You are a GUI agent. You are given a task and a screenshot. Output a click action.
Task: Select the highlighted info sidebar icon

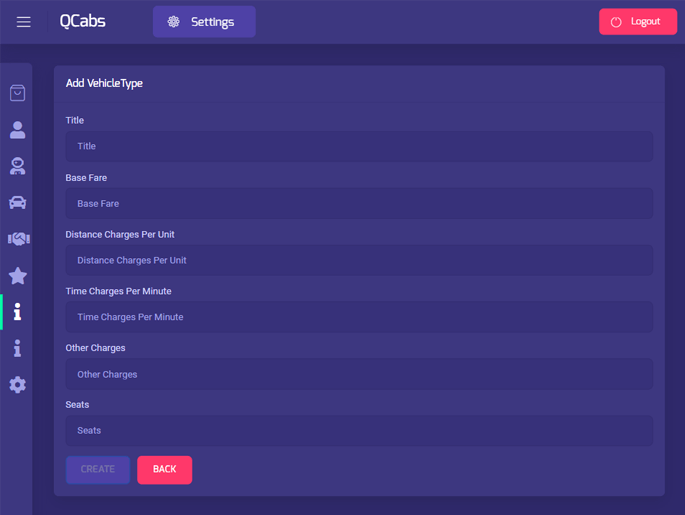17,312
